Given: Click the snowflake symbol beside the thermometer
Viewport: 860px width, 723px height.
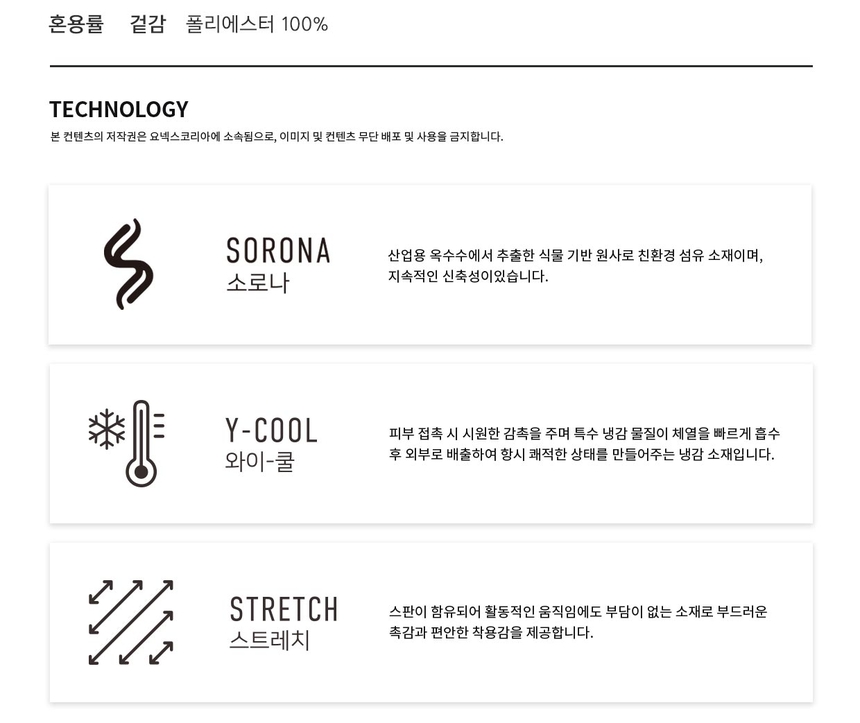Looking at the screenshot, I should coord(106,430).
